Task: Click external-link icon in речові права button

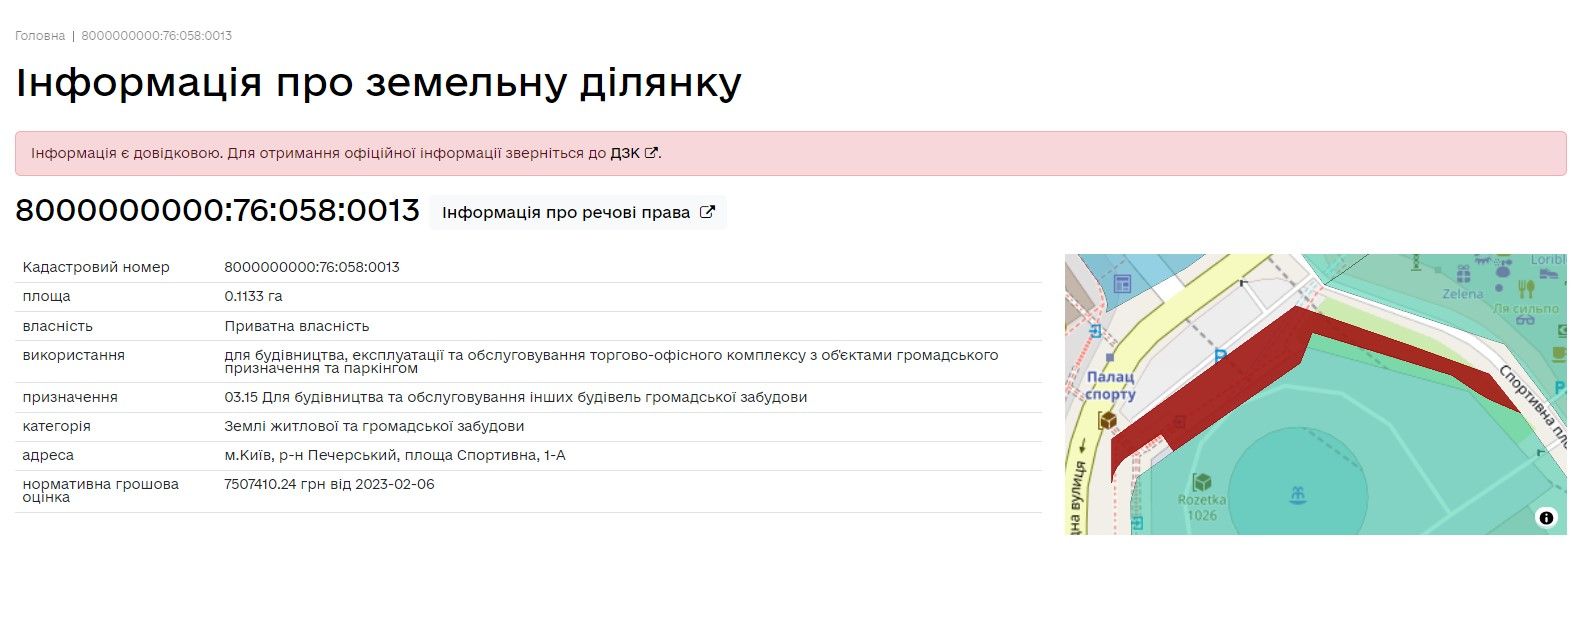Action: [x=707, y=212]
